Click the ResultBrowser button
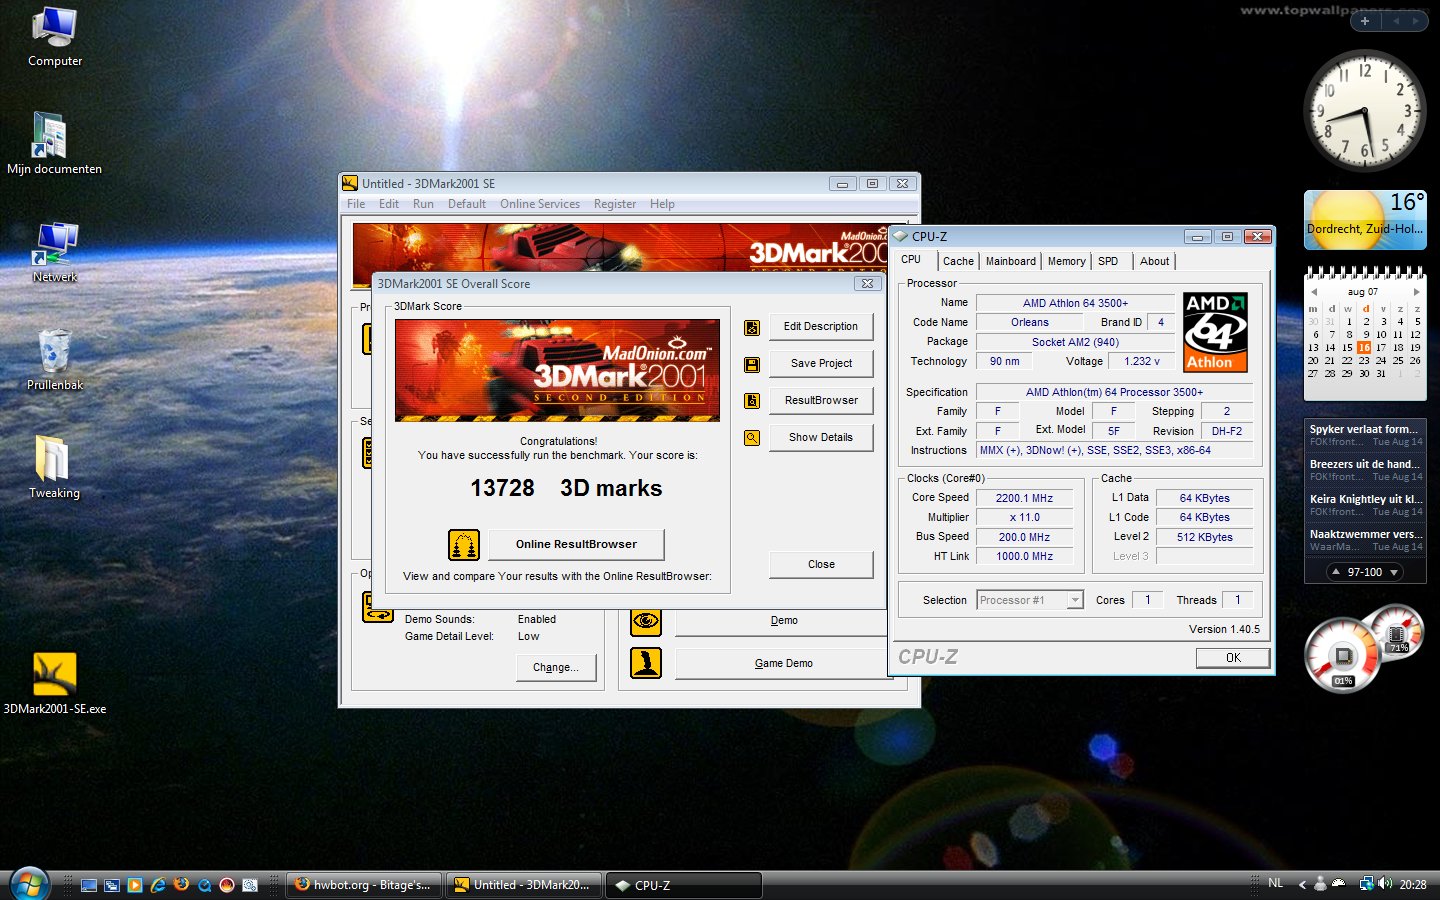1440x900 pixels. (821, 401)
